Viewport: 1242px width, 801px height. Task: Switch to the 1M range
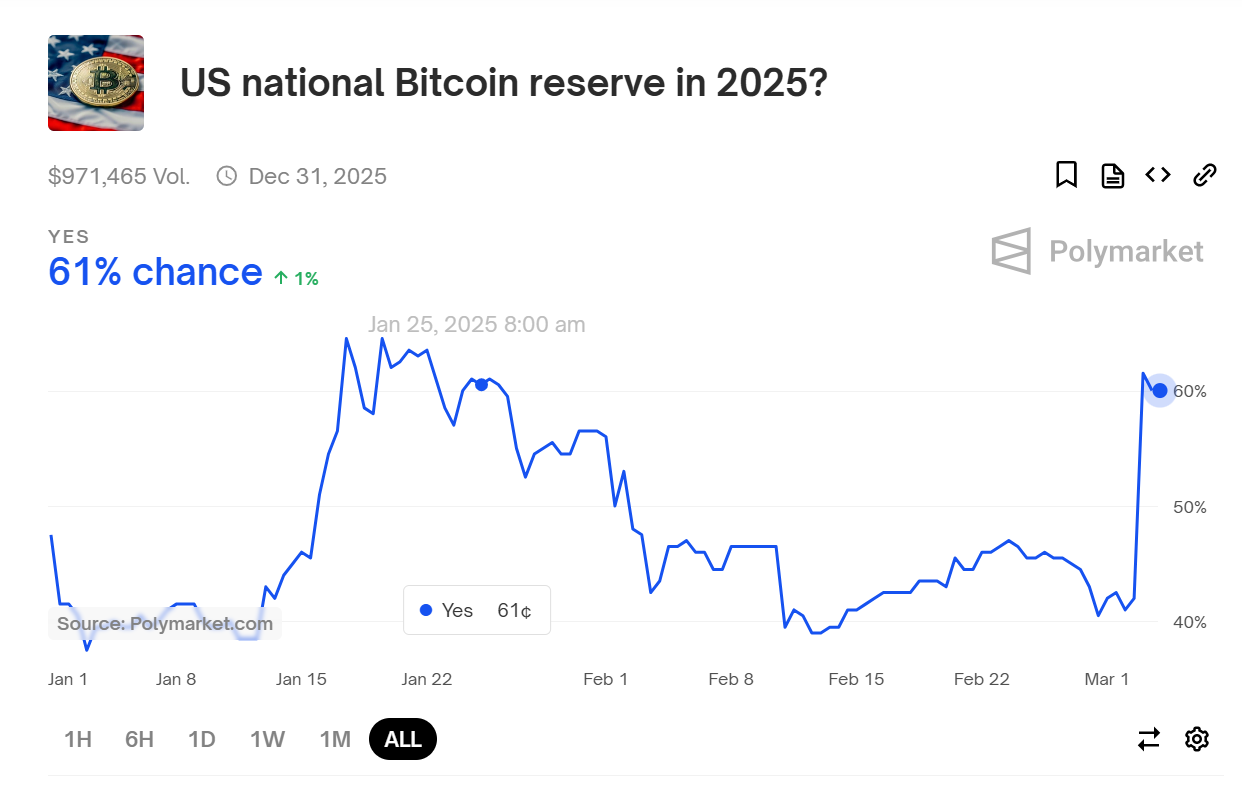[x=335, y=740]
